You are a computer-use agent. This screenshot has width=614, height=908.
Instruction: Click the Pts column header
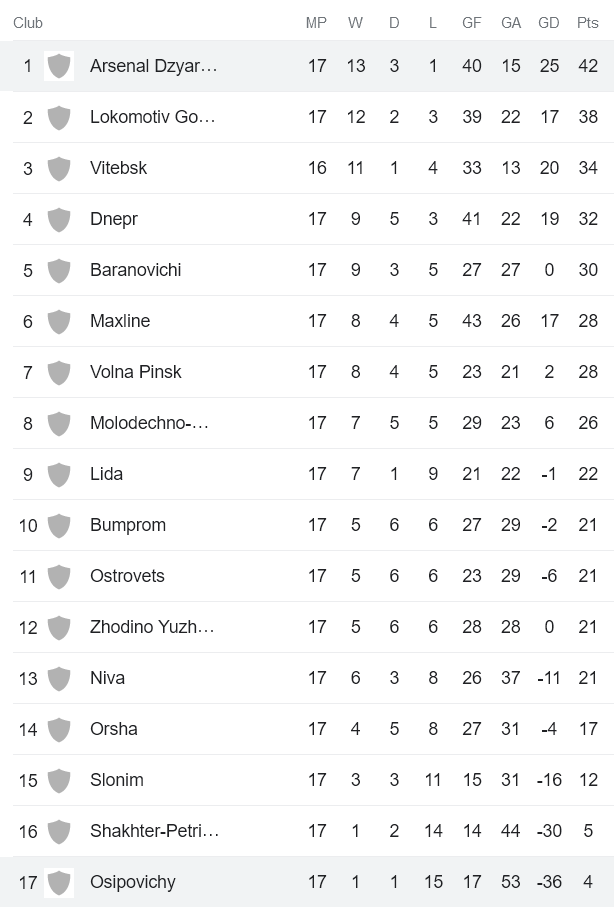coord(587,23)
